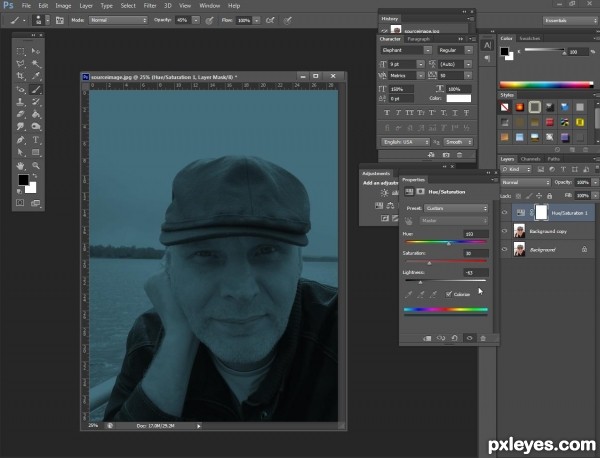The height and width of the screenshot is (458, 600).
Task: Toggle Faux Bold in the Character panel
Action: (x=387, y=113)
